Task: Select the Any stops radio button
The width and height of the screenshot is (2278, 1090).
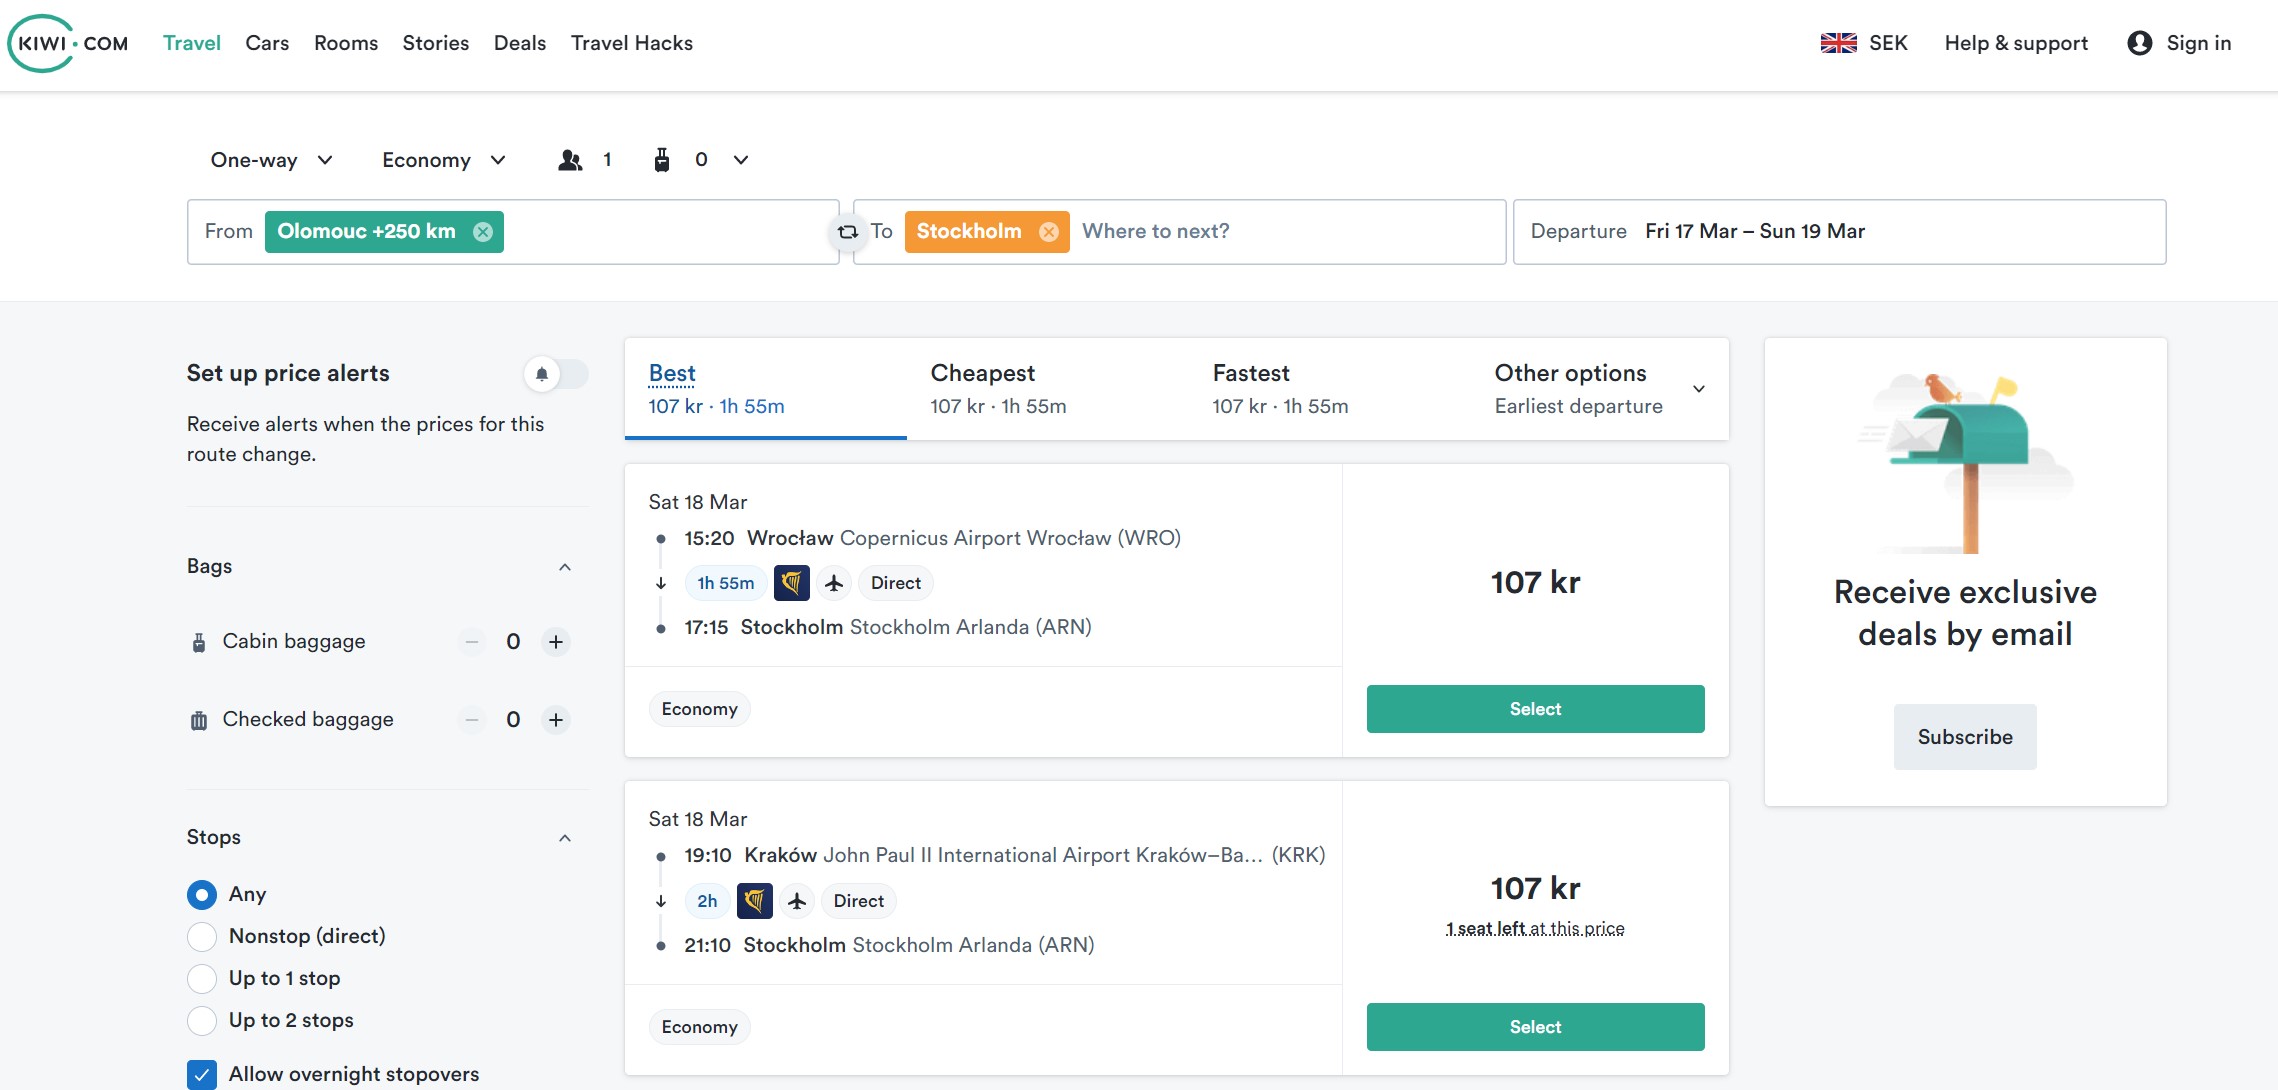Action: click(x=203, y=894)
